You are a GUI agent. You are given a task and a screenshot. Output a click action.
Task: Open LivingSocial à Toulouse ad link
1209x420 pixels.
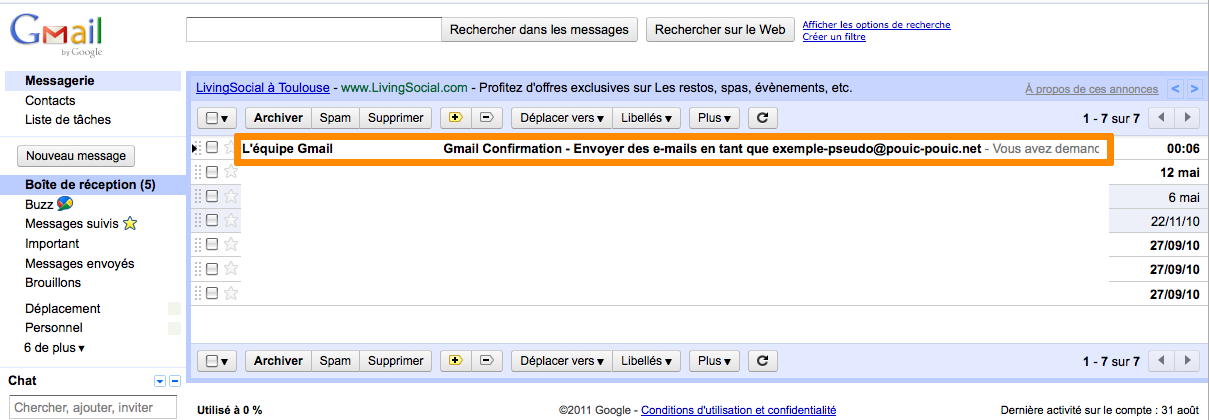(x=262, y=88)
